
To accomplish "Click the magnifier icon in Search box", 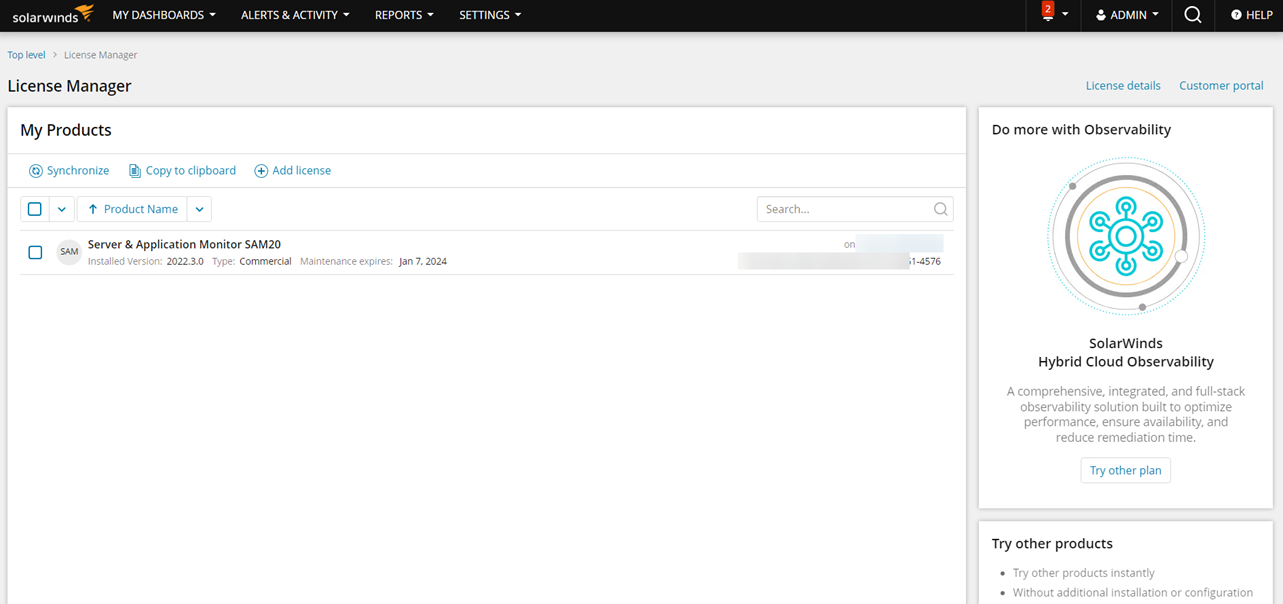I will click(940, 209).
